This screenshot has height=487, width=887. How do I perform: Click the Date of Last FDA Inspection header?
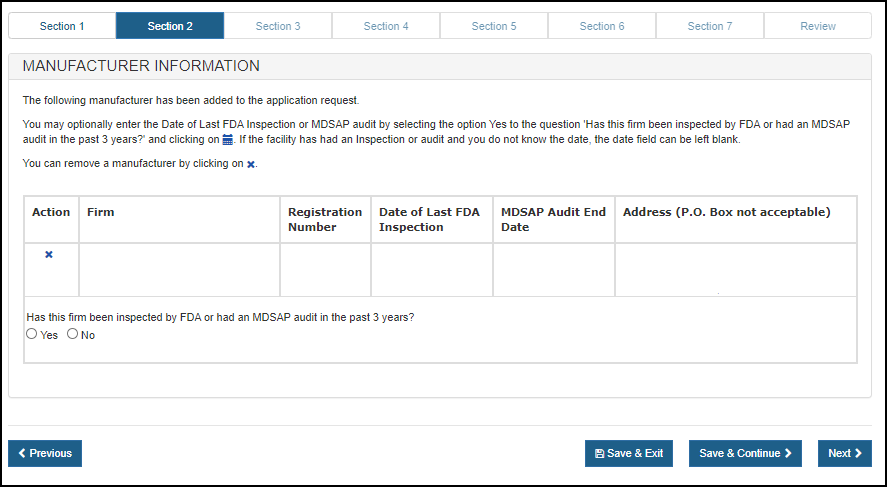pyautogui.click(x=429, y=219)
